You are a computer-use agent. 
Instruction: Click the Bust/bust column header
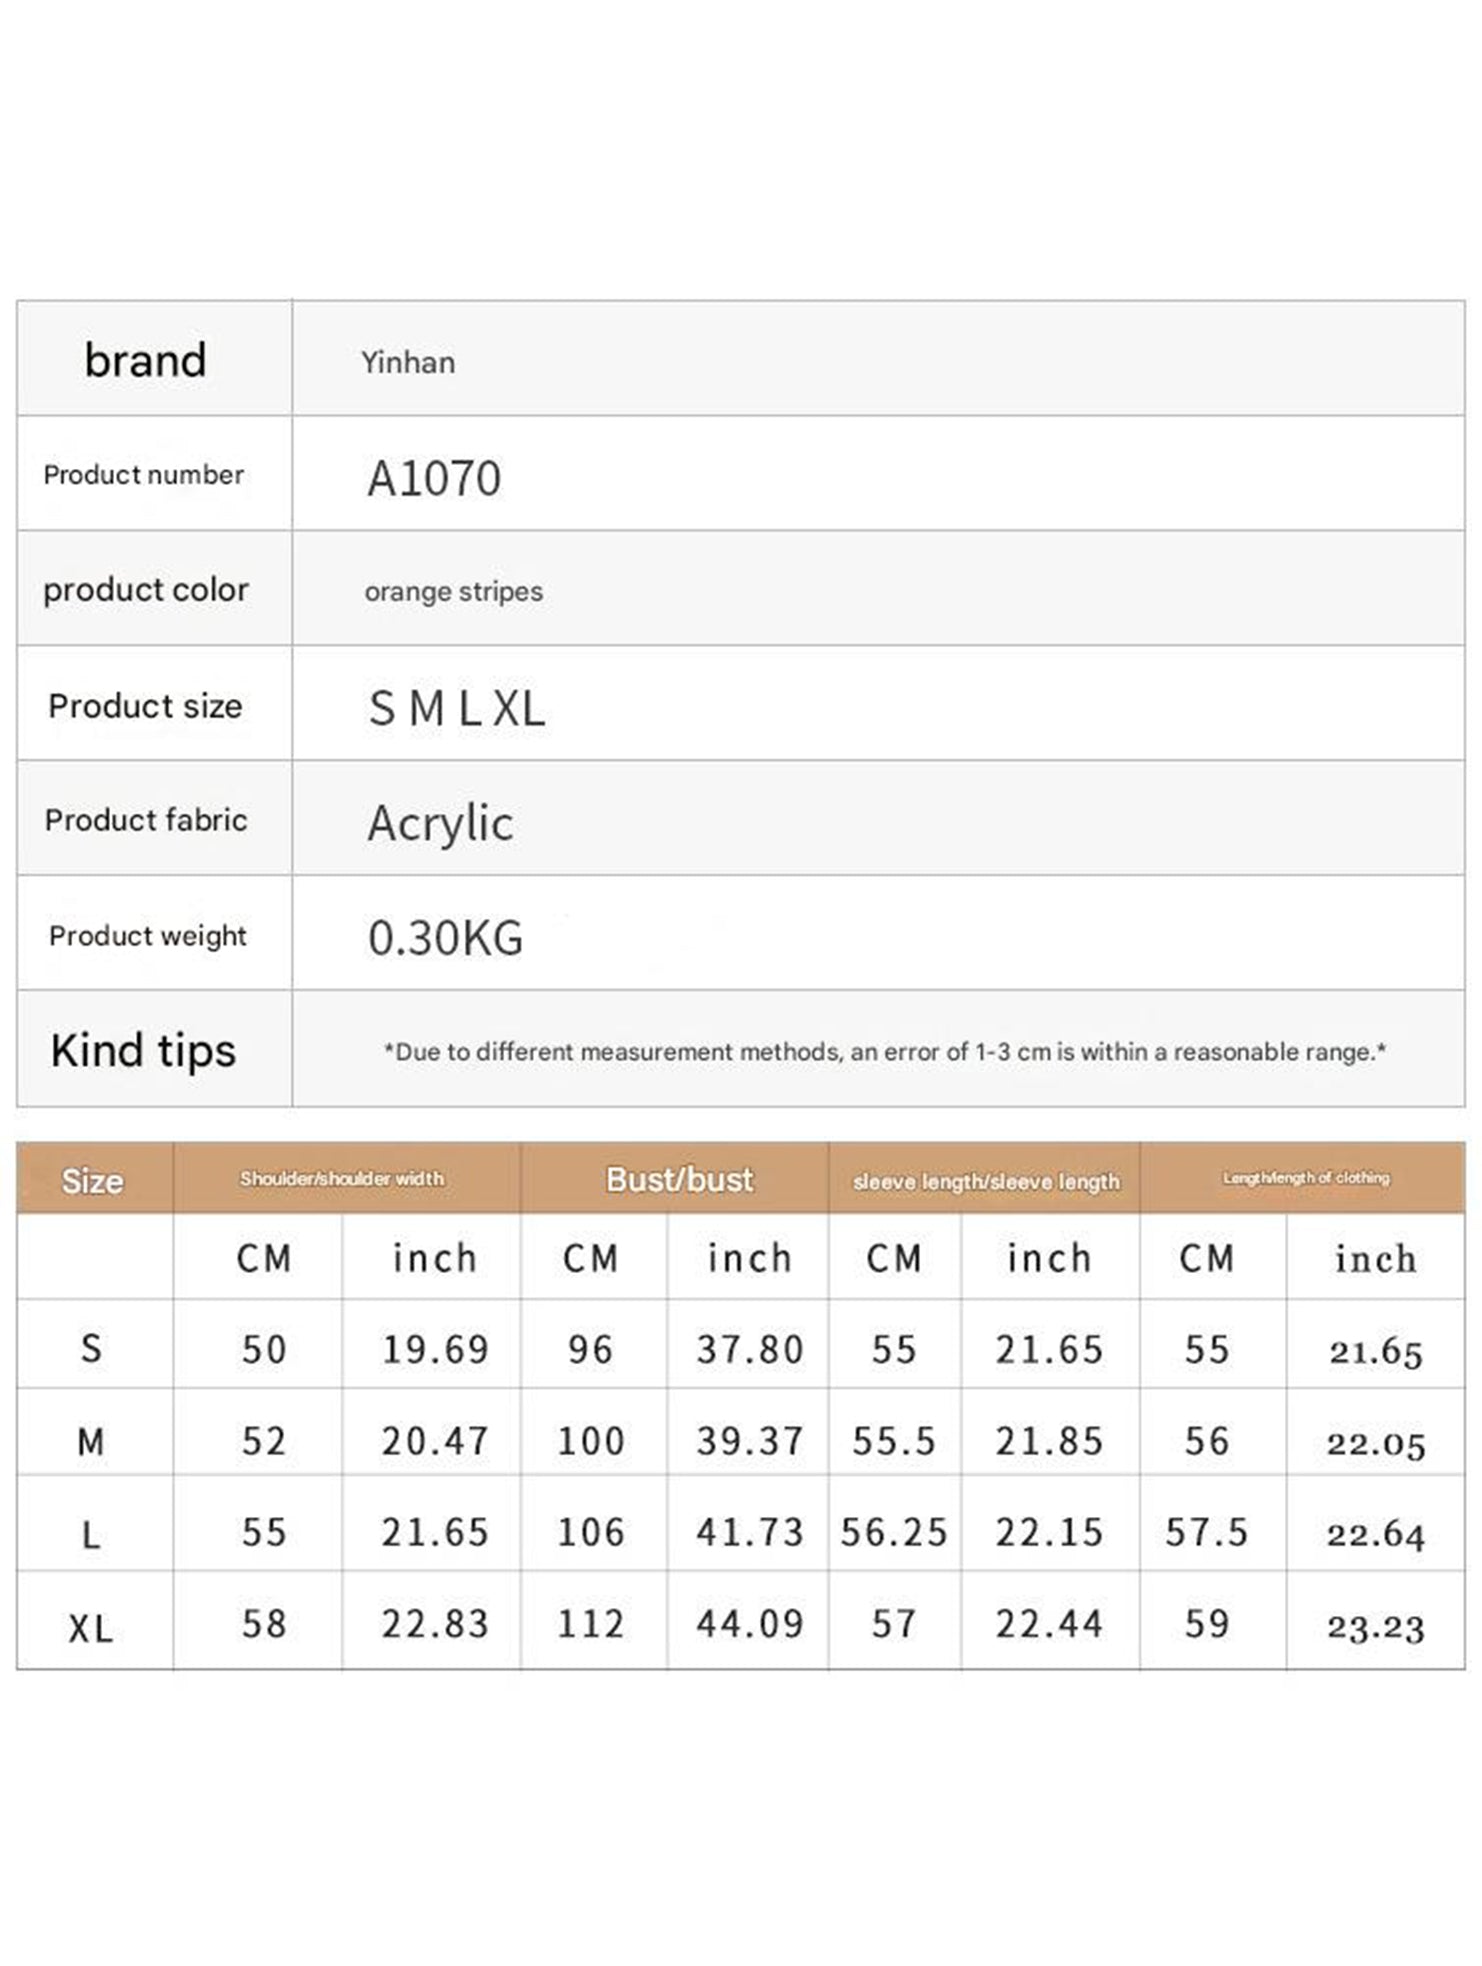coord(679,1180)
